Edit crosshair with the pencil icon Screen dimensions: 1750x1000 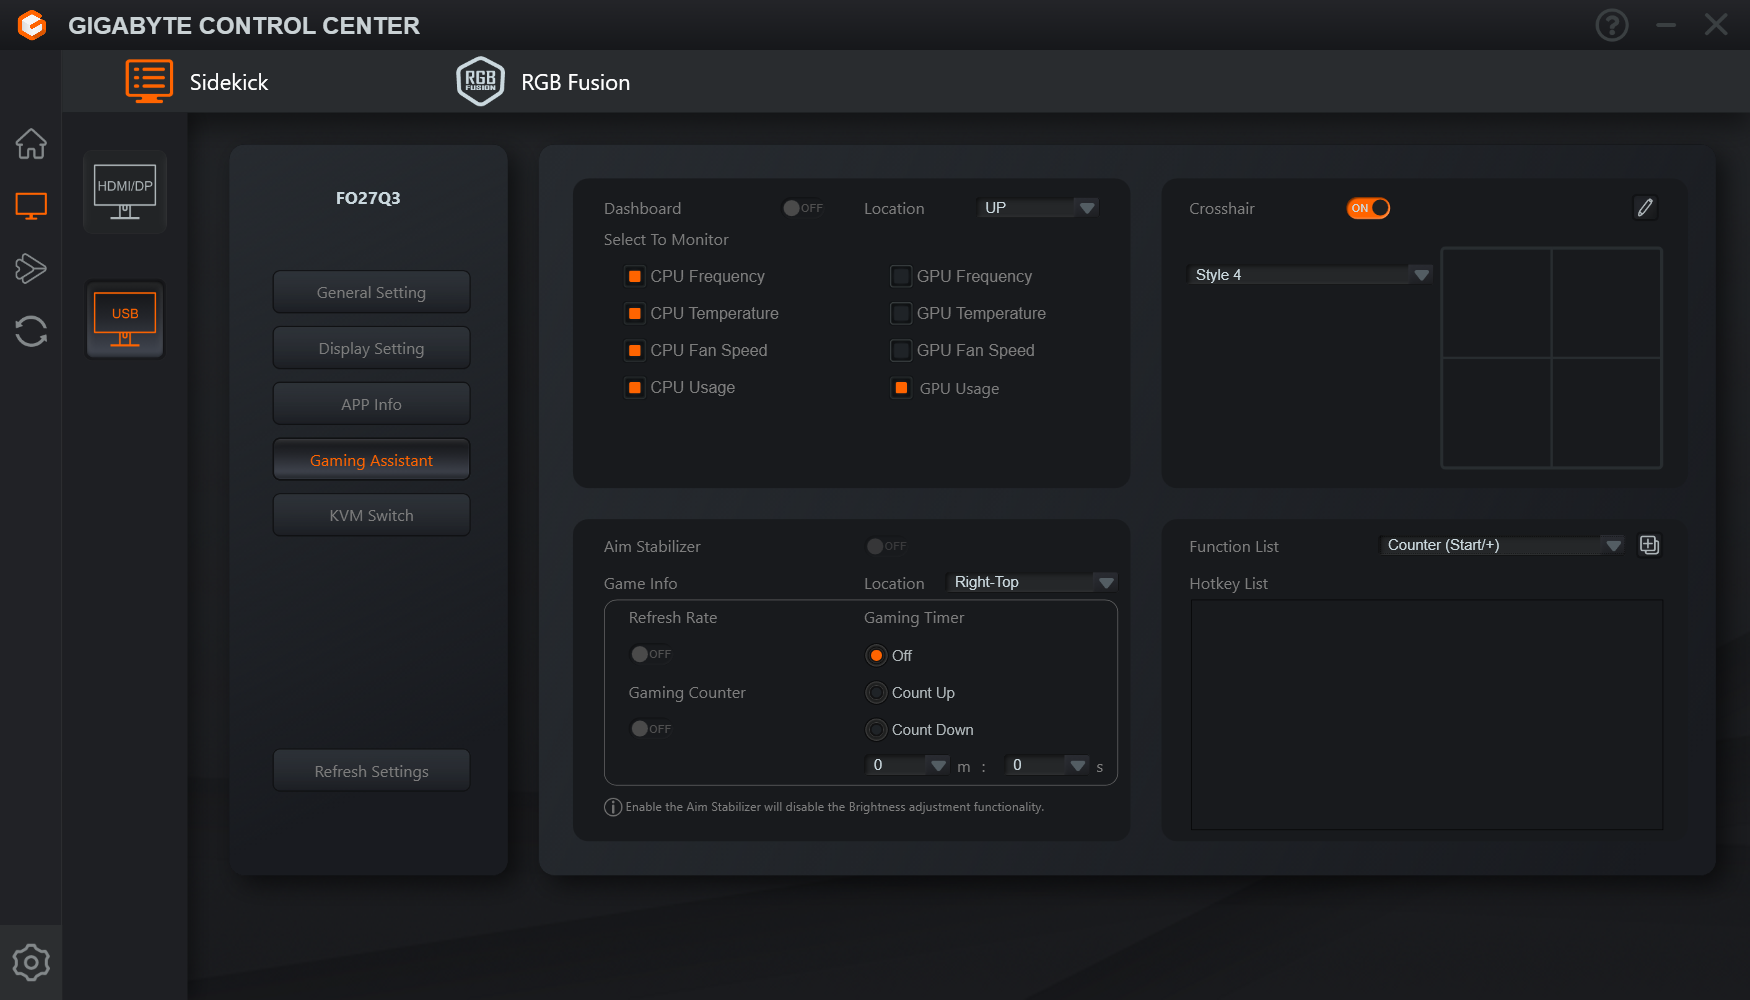(x=1645, y=207)
